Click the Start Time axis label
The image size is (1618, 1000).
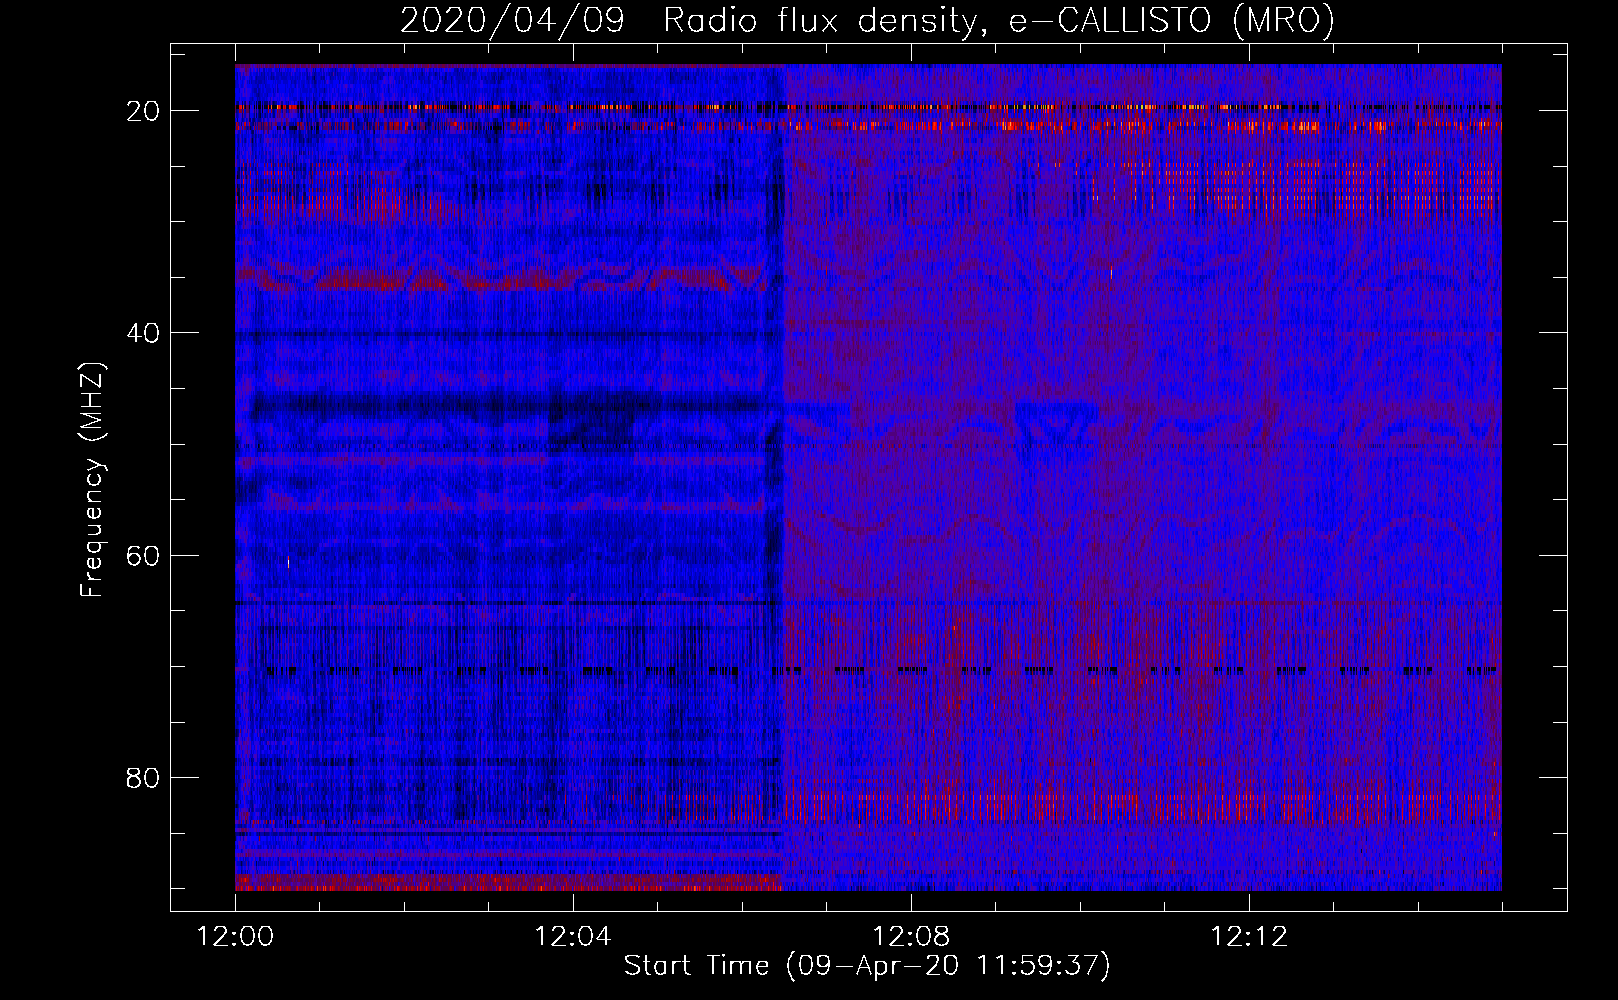867,966
